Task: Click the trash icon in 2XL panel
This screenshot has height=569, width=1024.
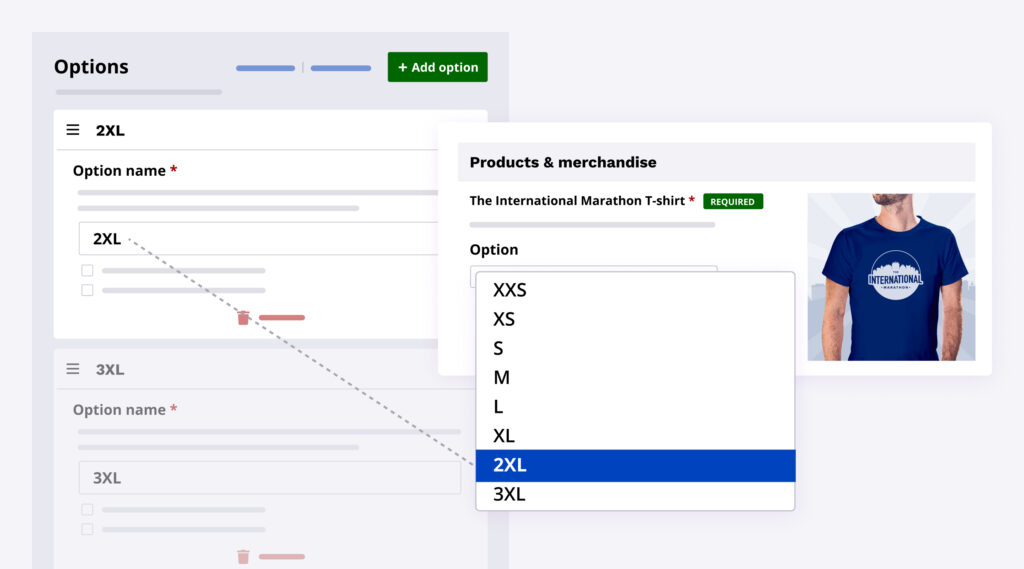Action: pos(243,317)
